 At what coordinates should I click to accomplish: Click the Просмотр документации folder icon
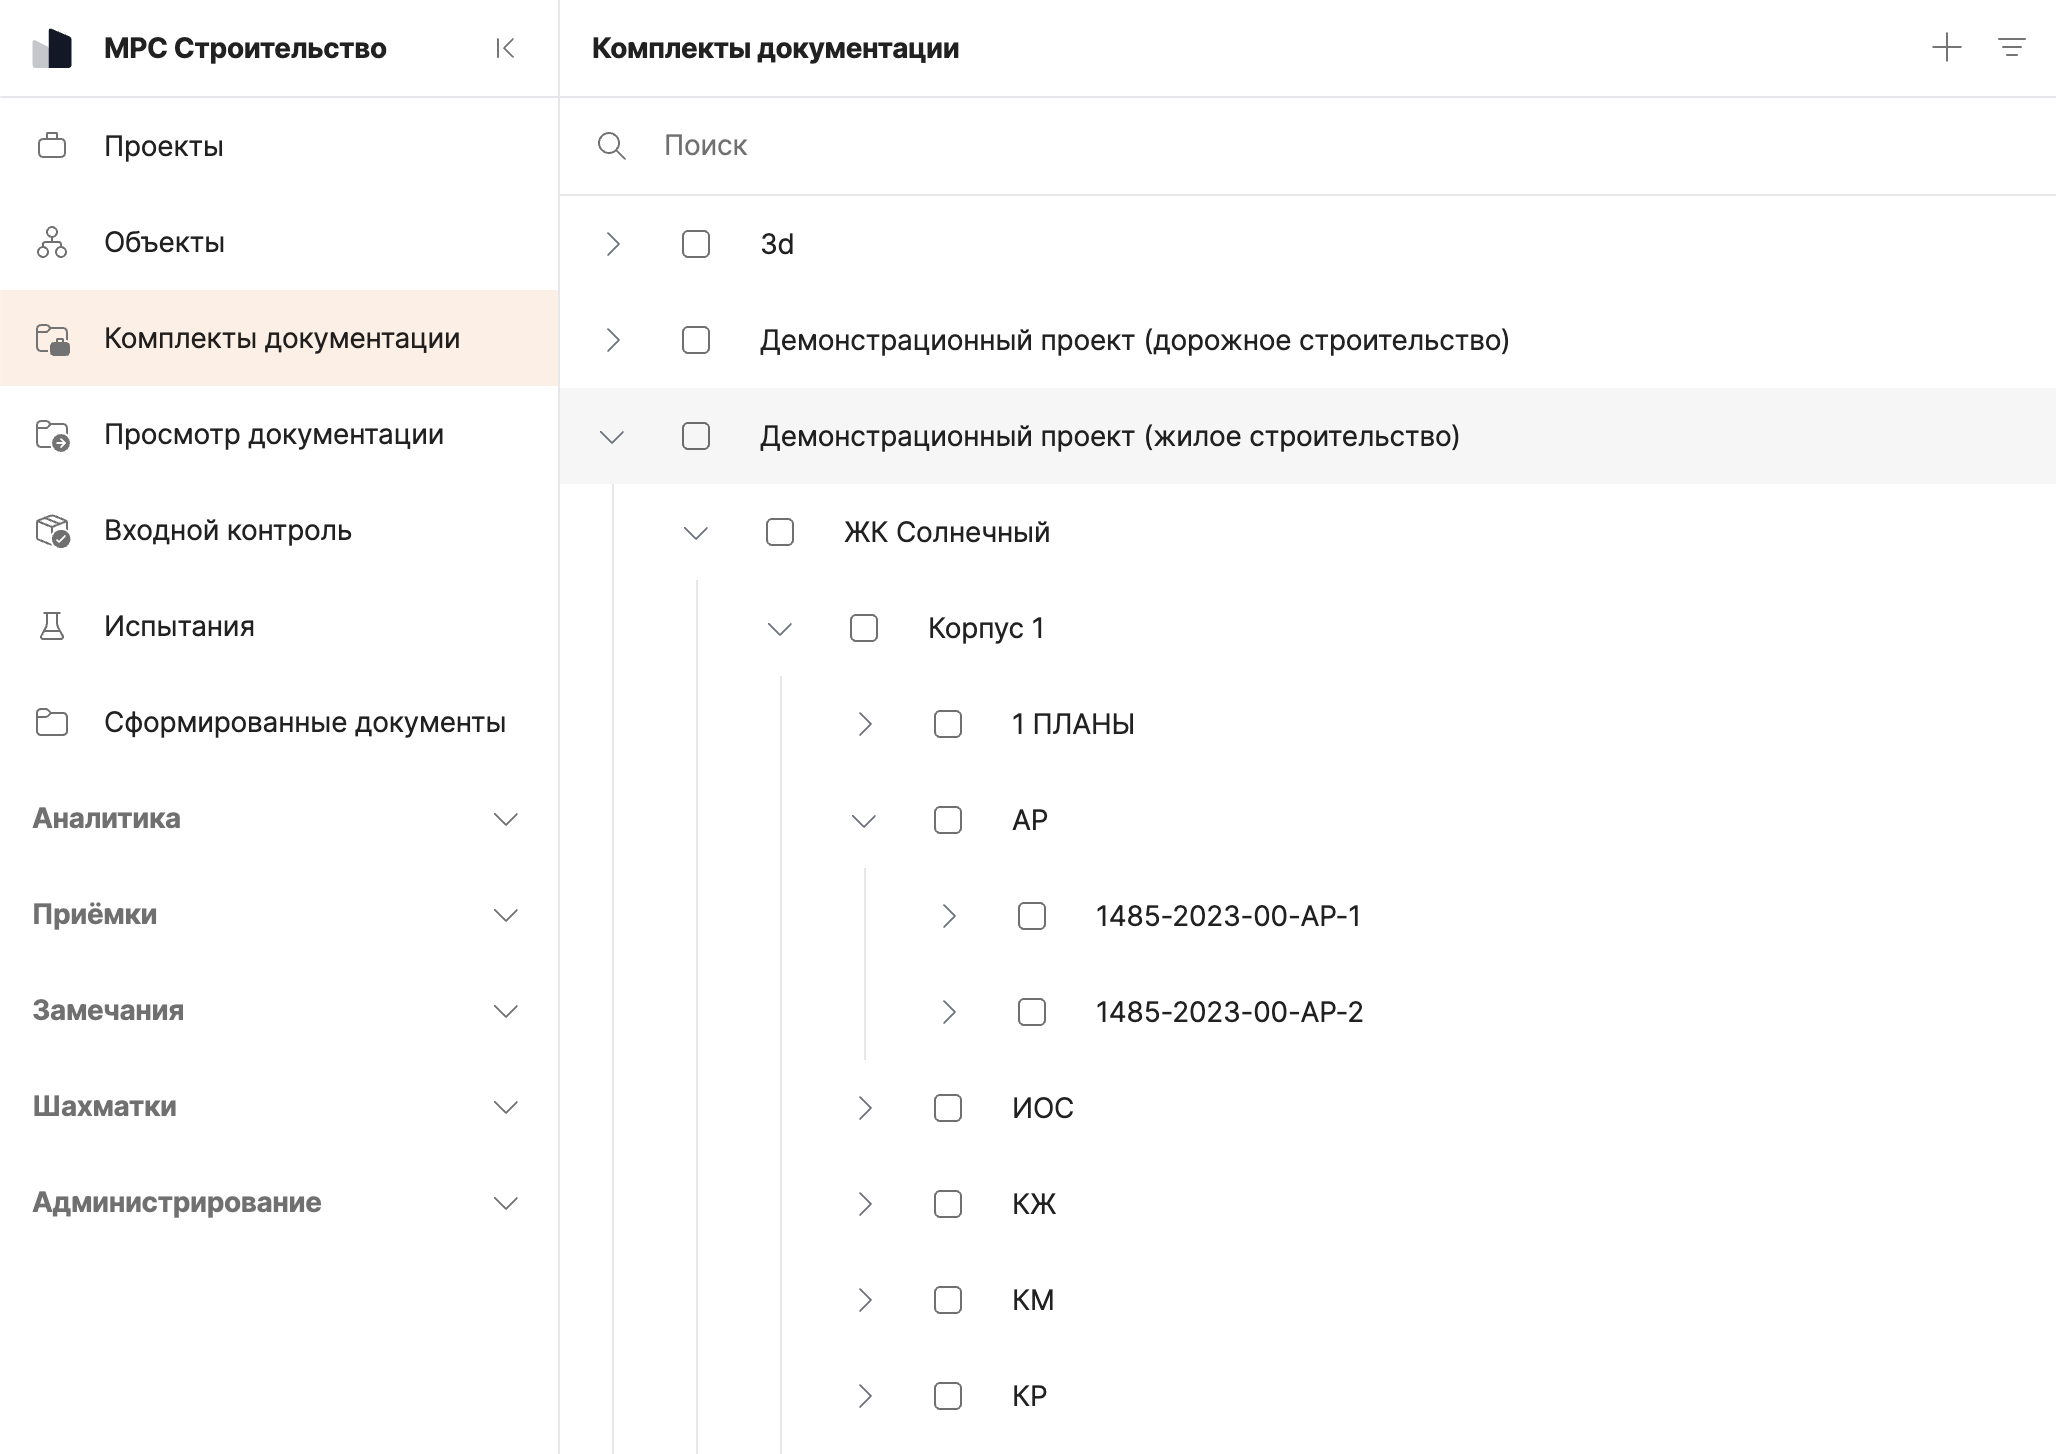(52, 434)
